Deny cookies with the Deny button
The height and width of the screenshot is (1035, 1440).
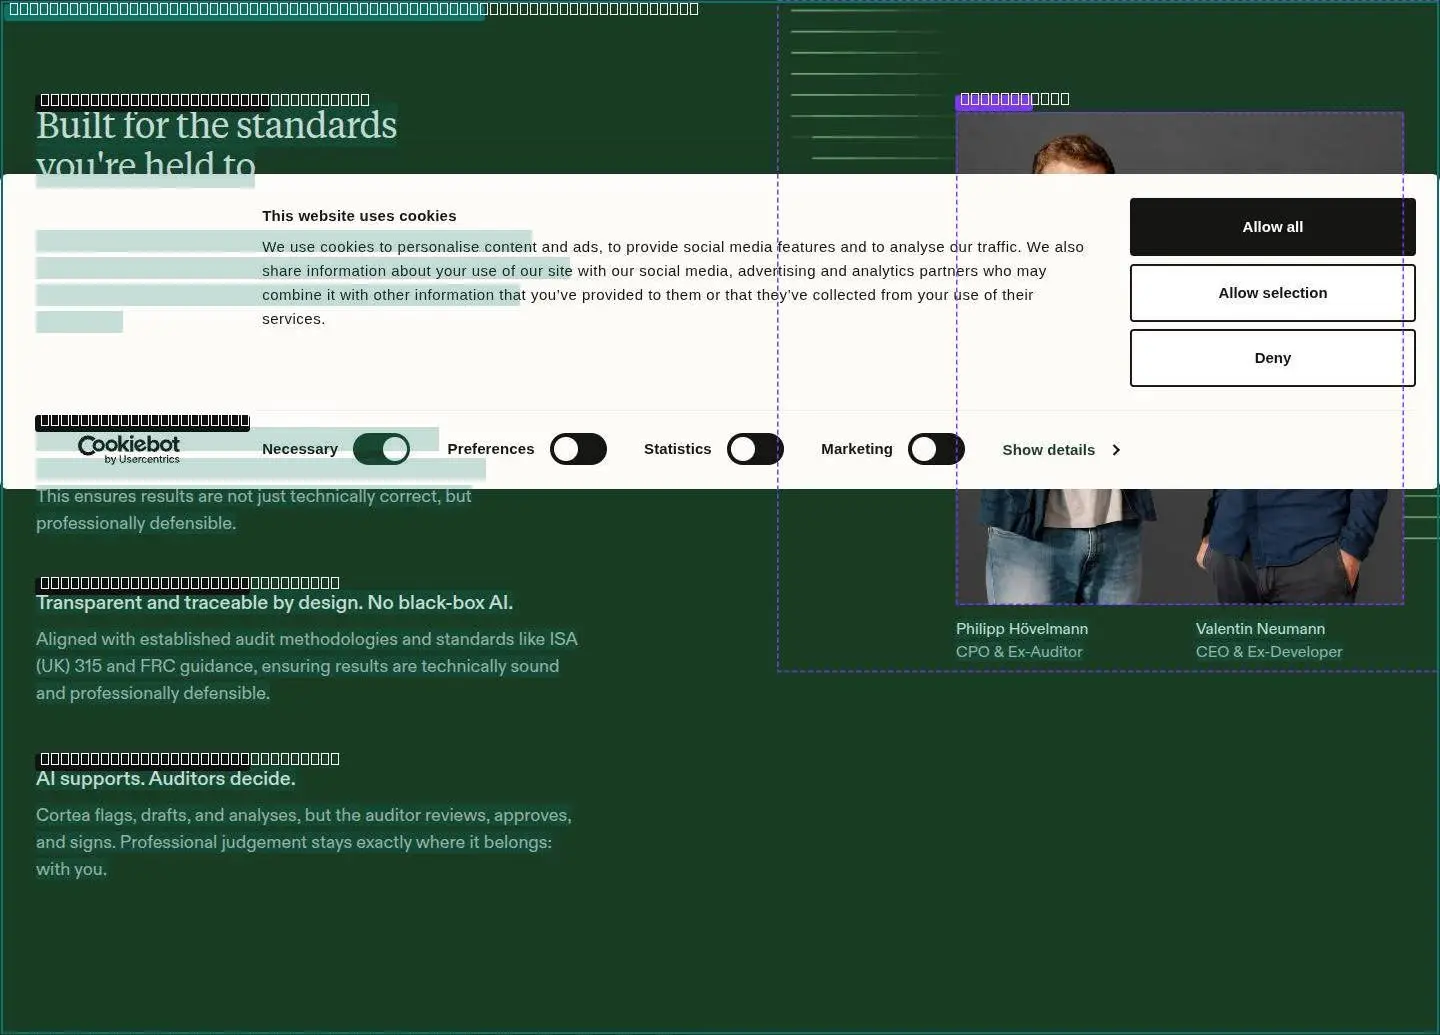click(1273, 358)
